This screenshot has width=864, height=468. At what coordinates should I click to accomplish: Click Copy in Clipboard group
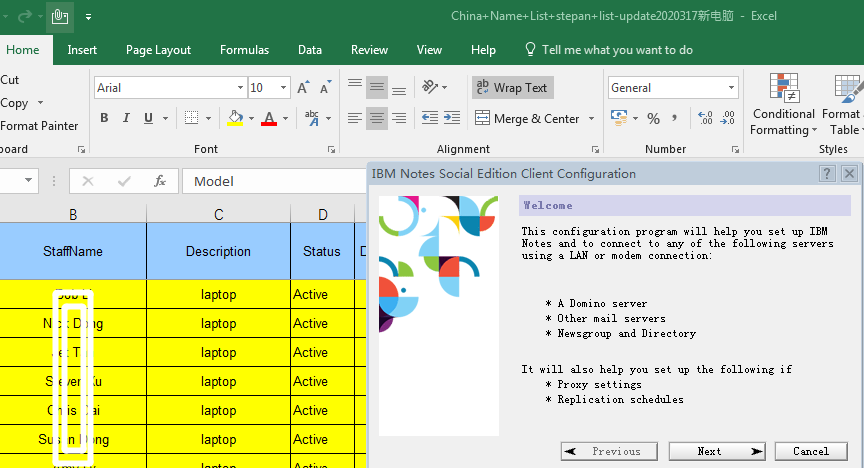point(14,103)
